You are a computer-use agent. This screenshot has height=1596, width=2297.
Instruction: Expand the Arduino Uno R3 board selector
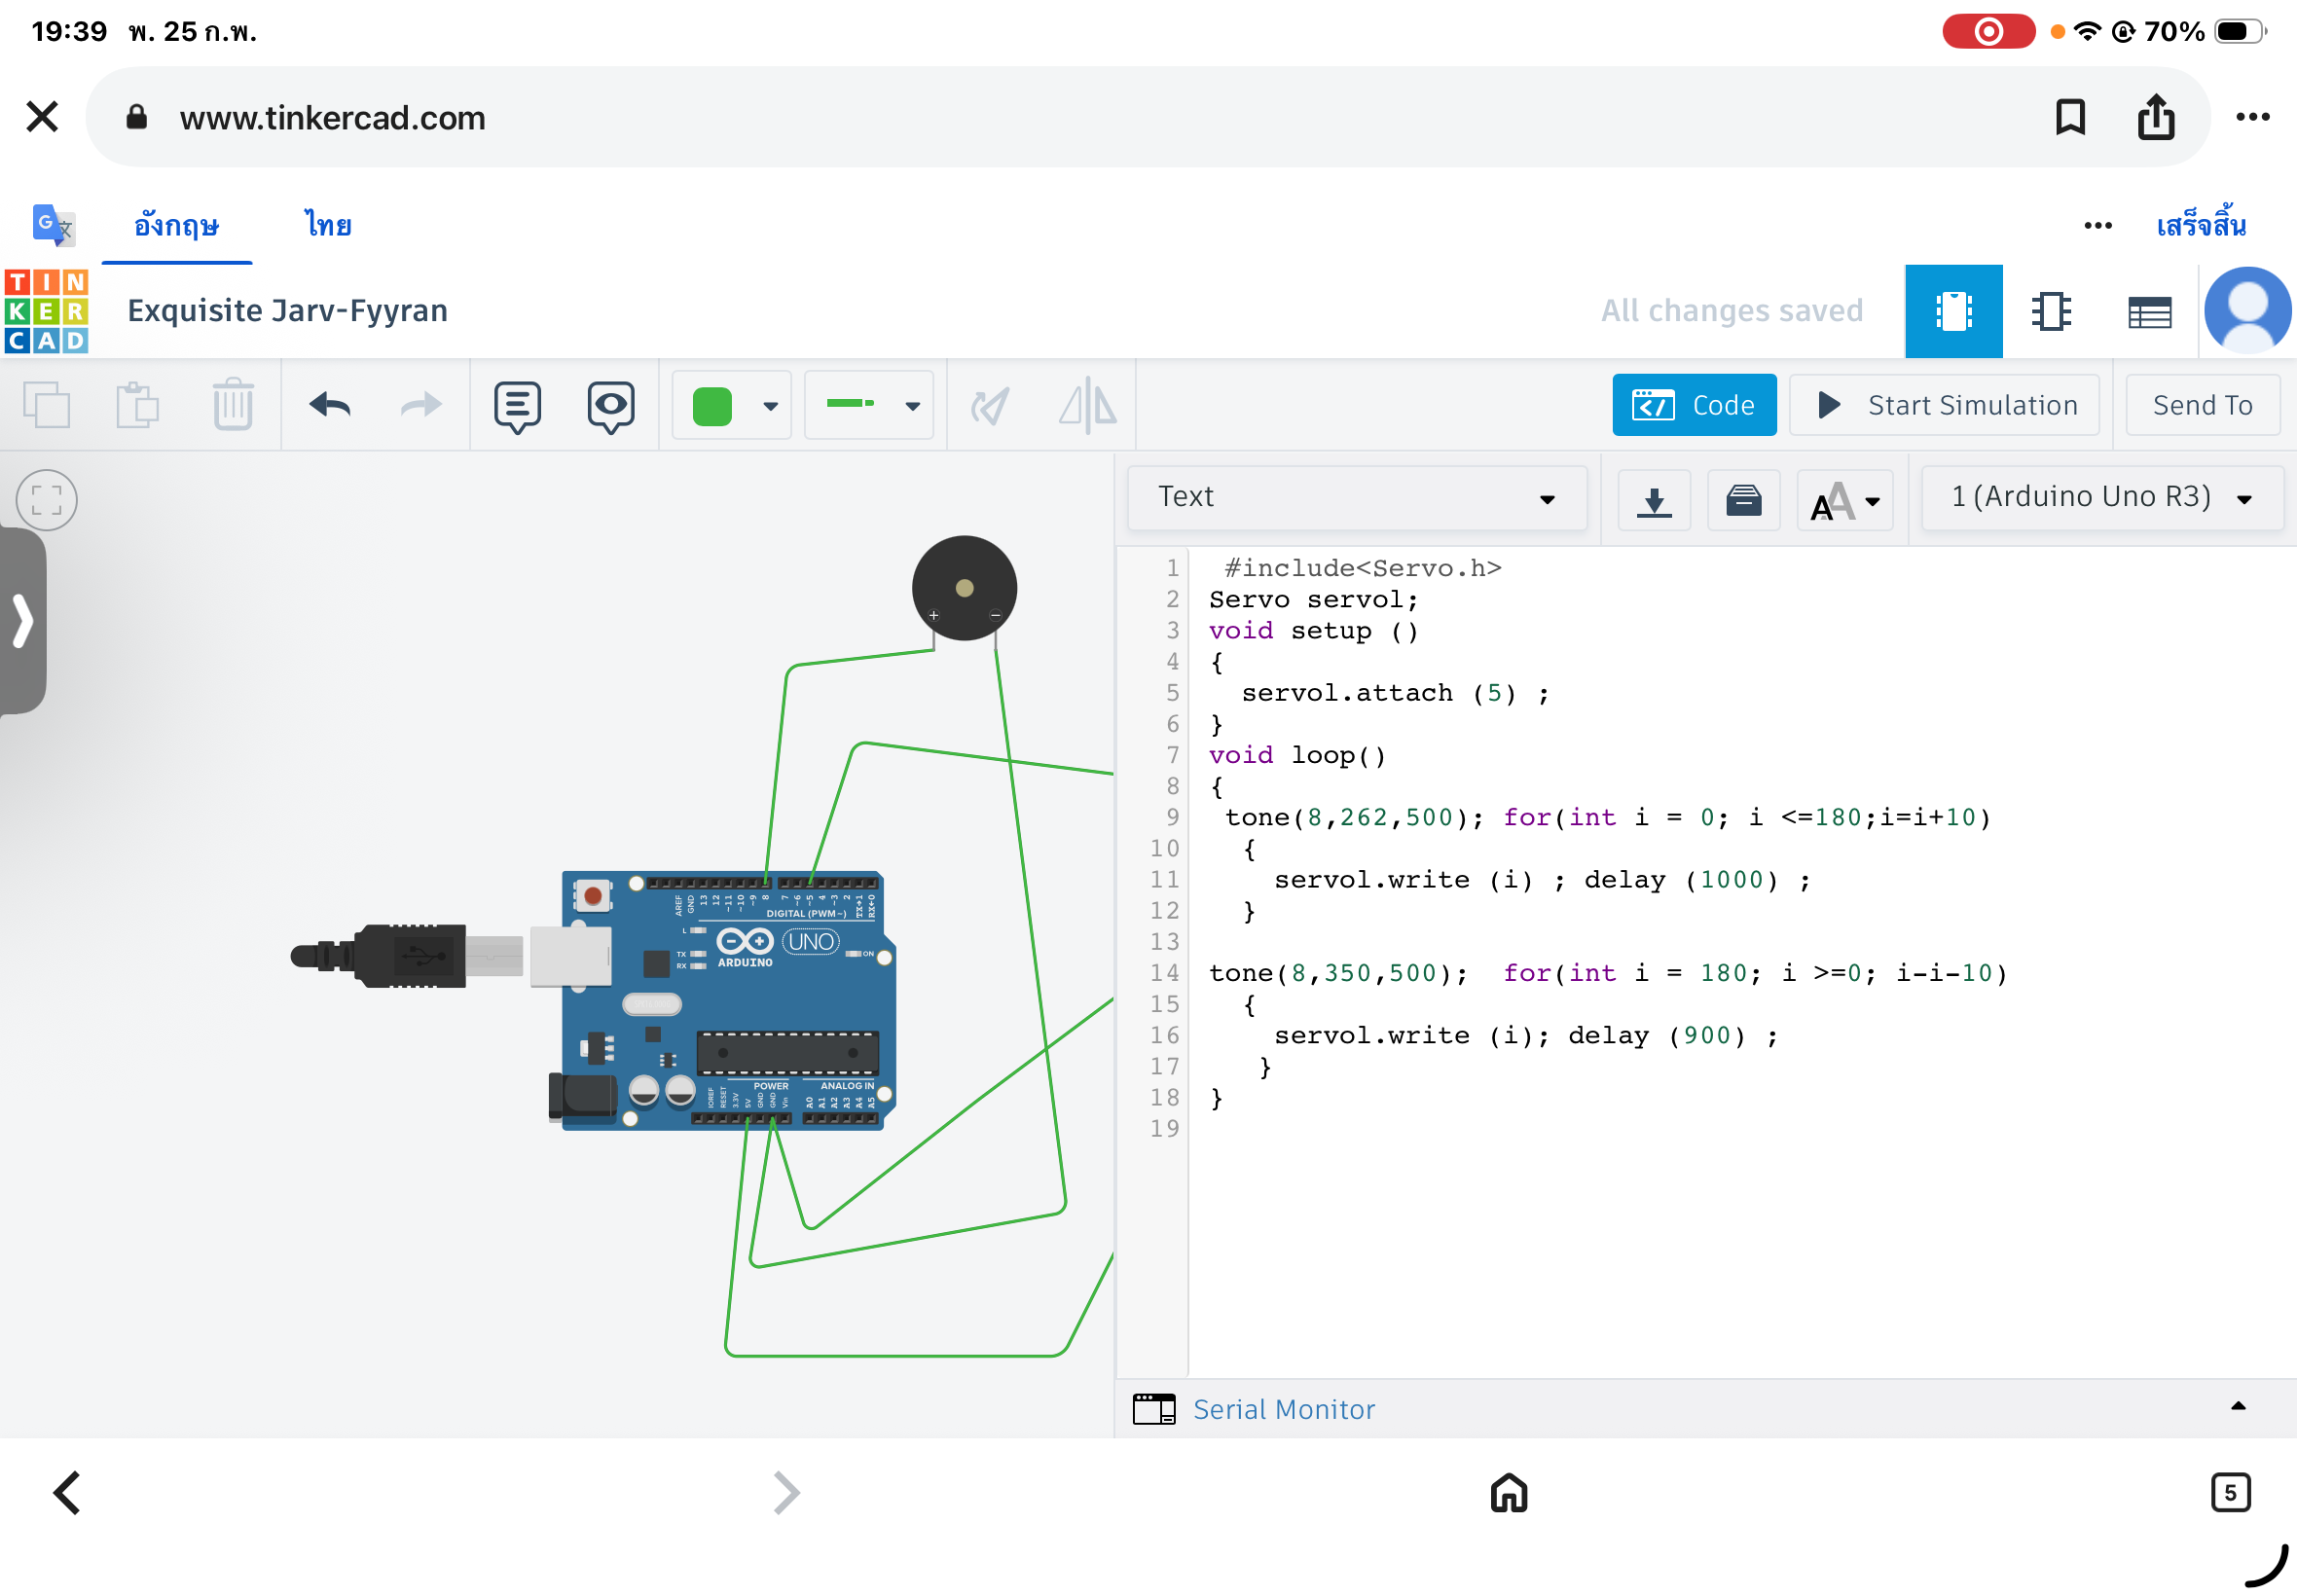[x=2101, y=497]
